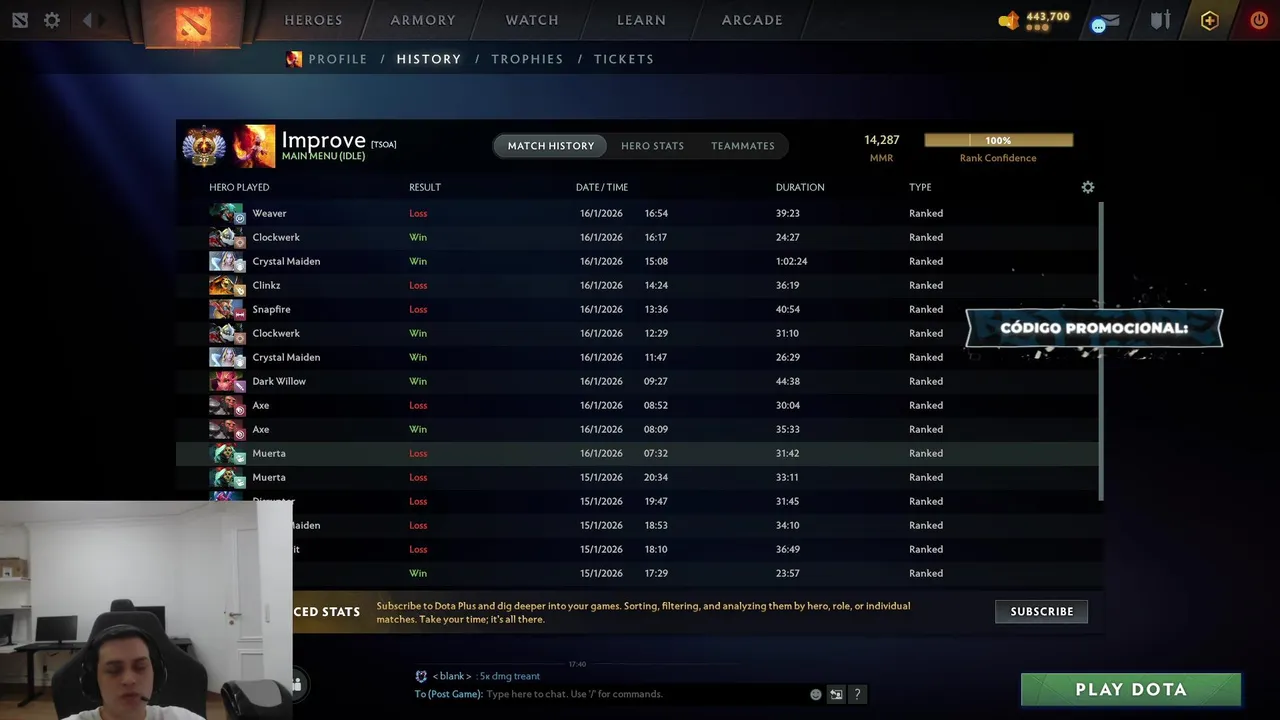Click the Dark Willow hero portrait
This screenshot has width=1280, height=720.
(227, 381)
